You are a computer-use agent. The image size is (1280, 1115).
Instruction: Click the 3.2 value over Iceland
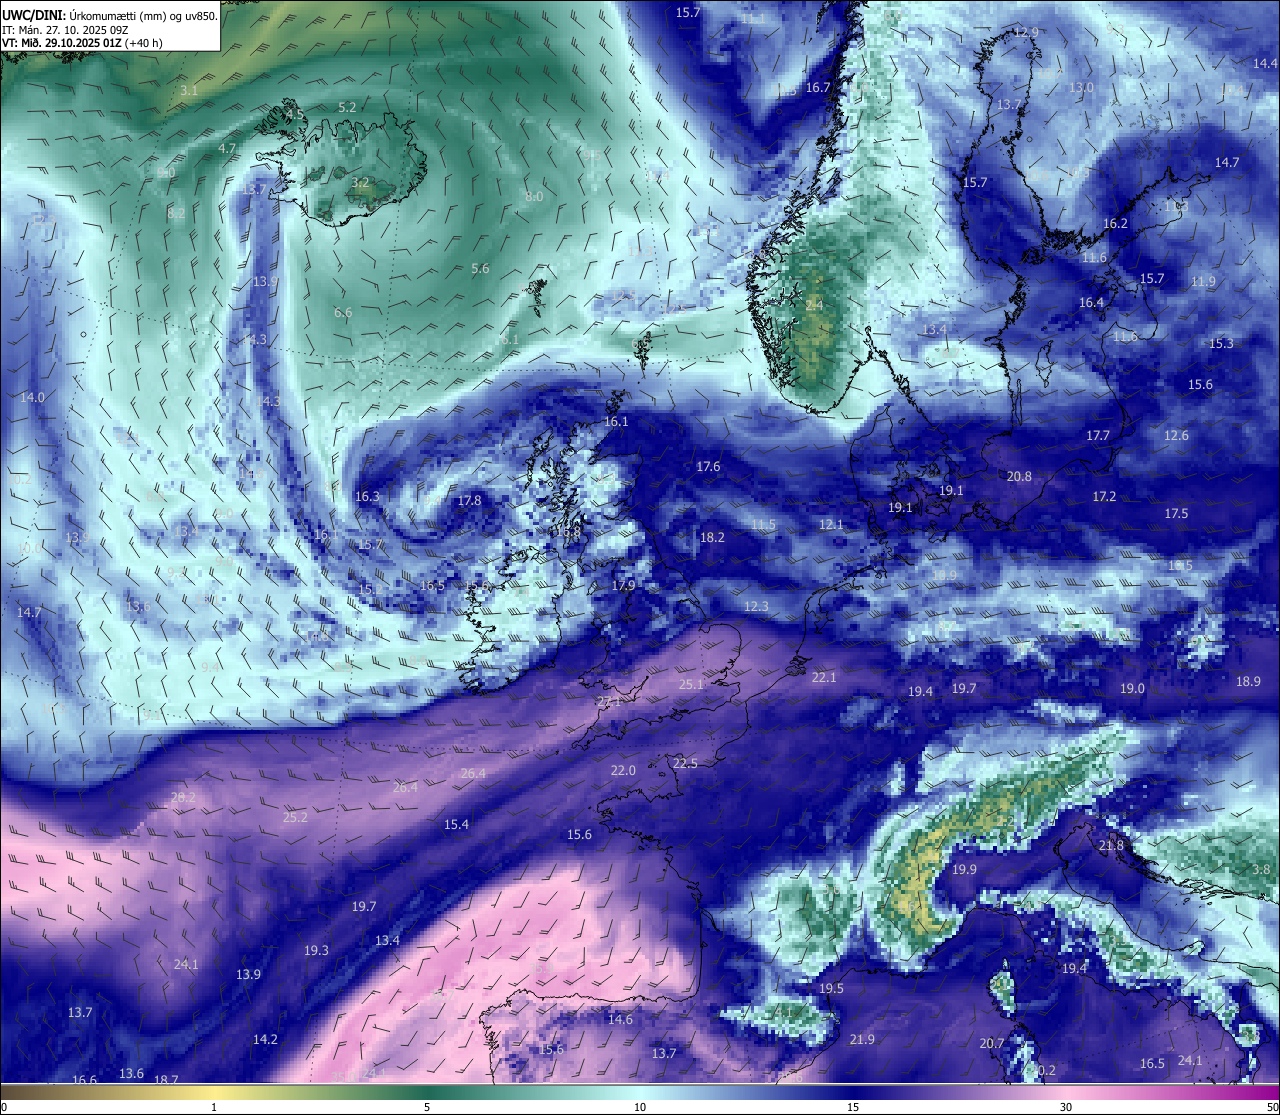click(x=361, y=183)
